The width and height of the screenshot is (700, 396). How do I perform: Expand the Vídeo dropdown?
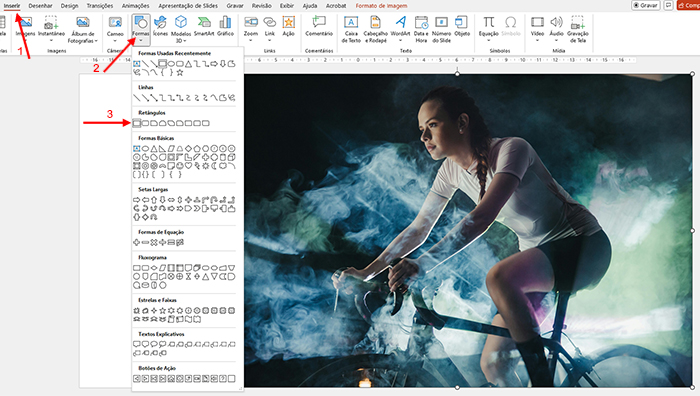pyautogui.click(x=537, y=41)
